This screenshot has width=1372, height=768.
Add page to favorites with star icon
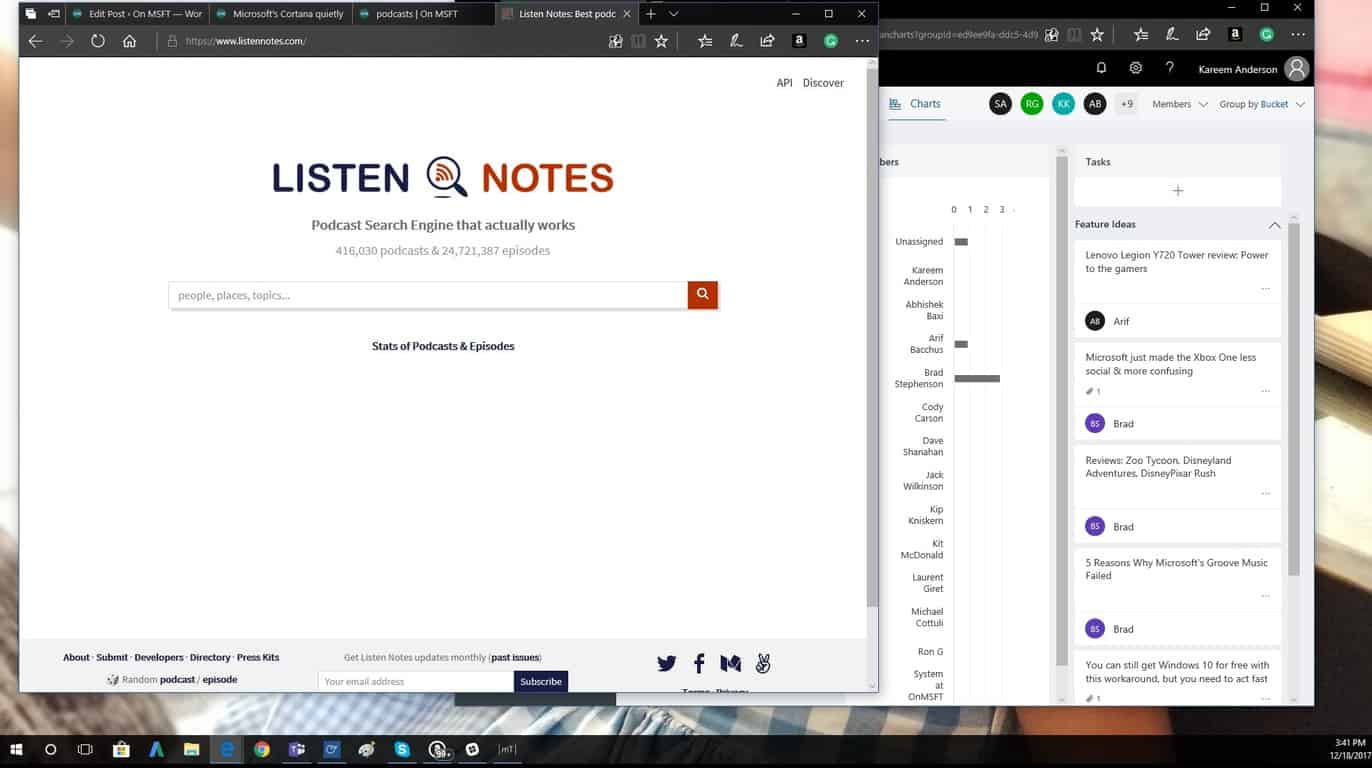pyautogui.click(x=661, y=41)
